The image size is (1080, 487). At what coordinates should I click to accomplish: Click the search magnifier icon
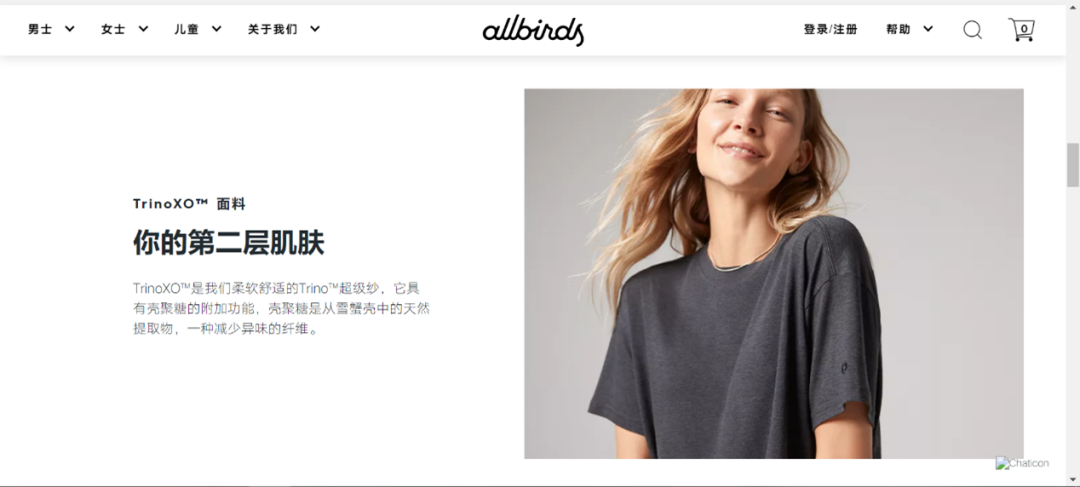[x=972, y=30]
